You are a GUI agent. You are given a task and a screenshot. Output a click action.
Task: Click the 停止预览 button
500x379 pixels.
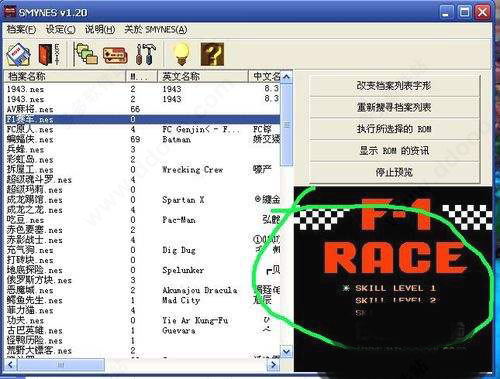pos(394,172)
